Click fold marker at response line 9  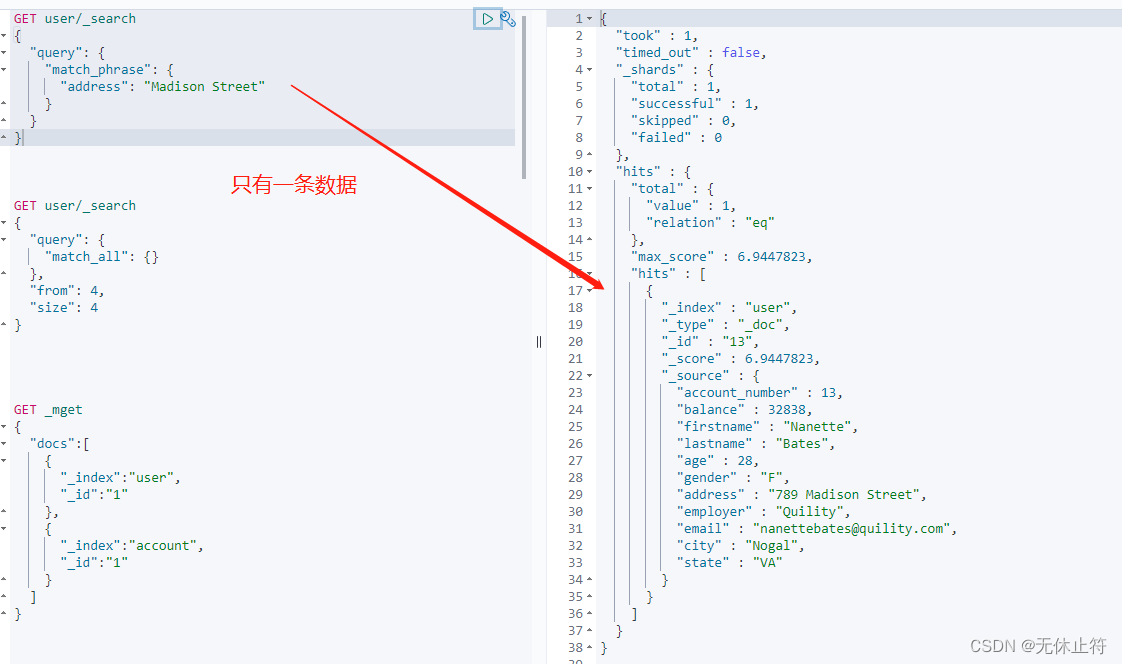tap(590, 155)
